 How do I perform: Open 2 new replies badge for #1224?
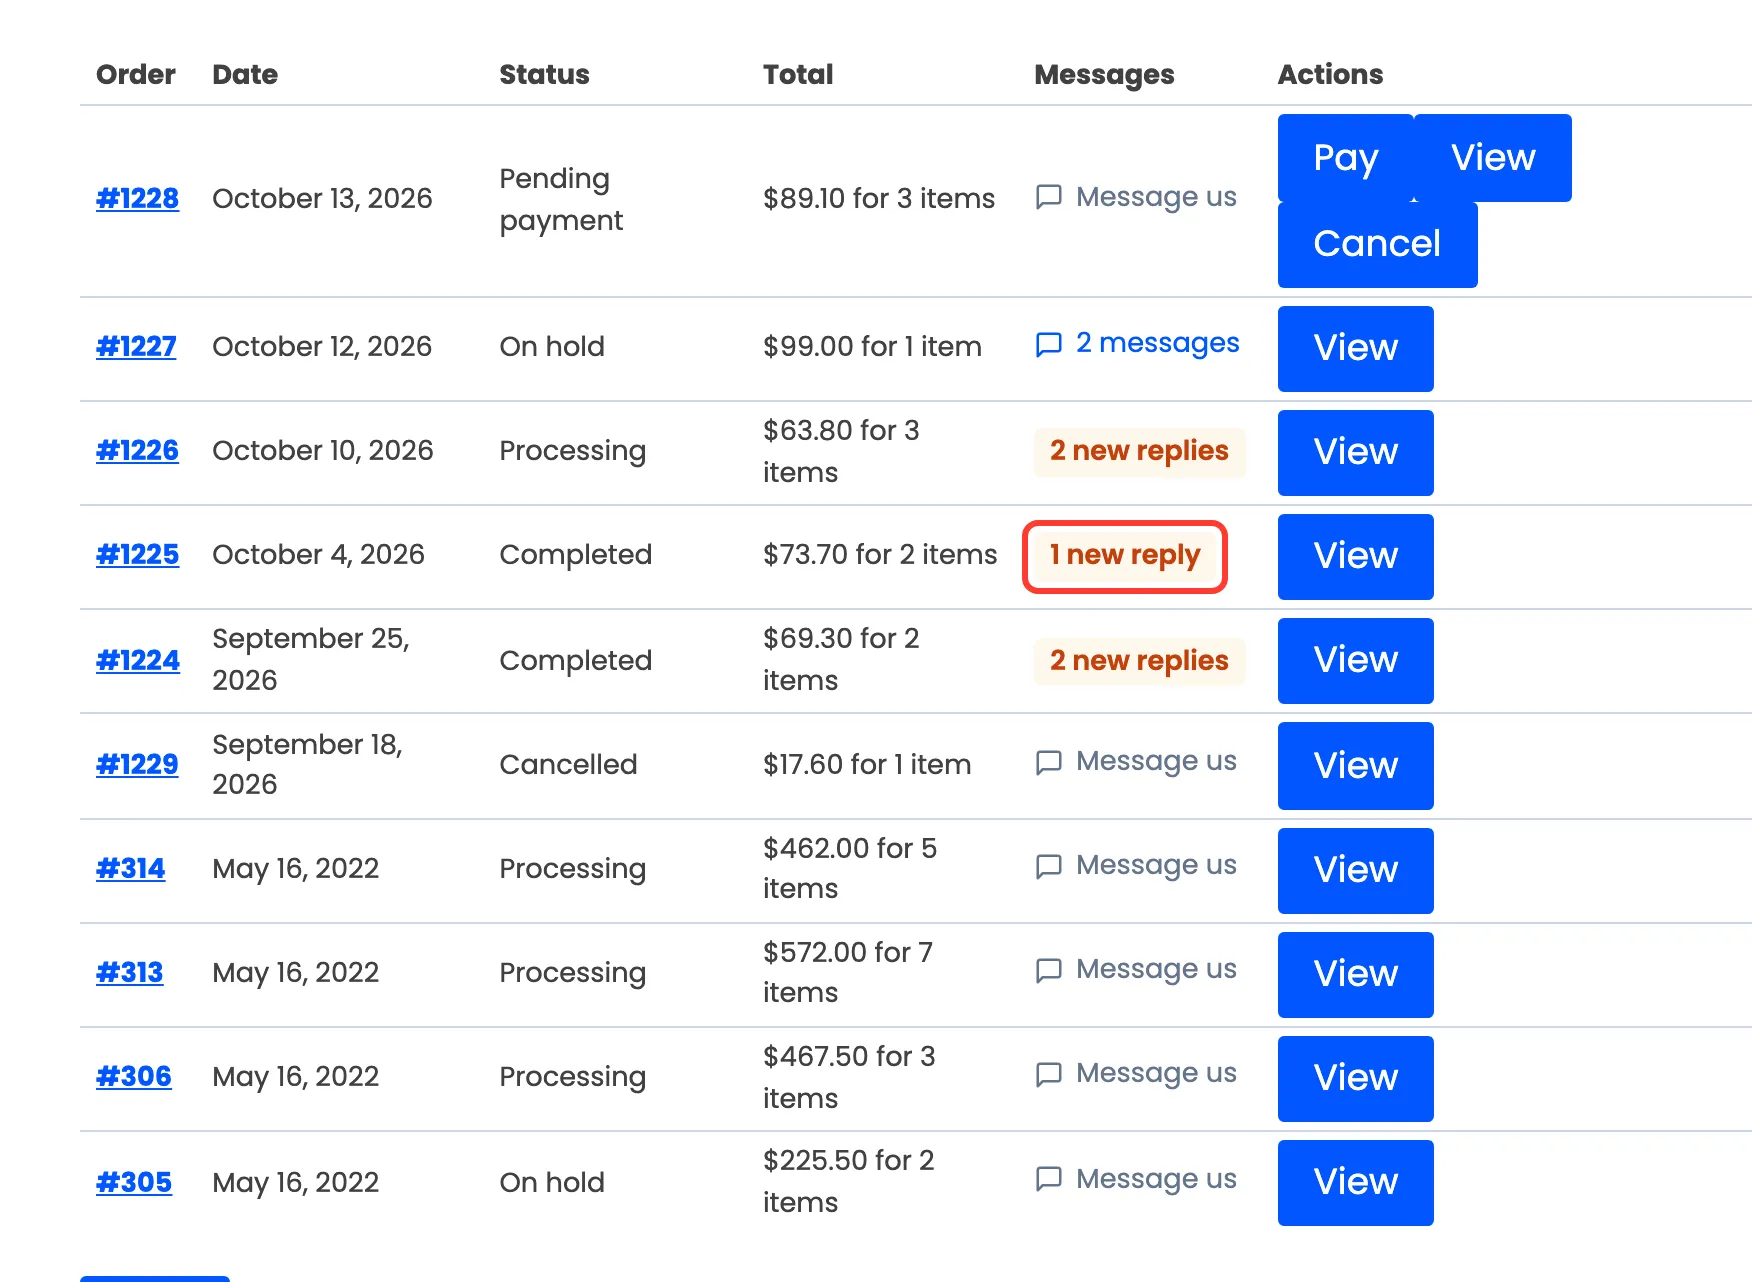tap(1139, 661)
